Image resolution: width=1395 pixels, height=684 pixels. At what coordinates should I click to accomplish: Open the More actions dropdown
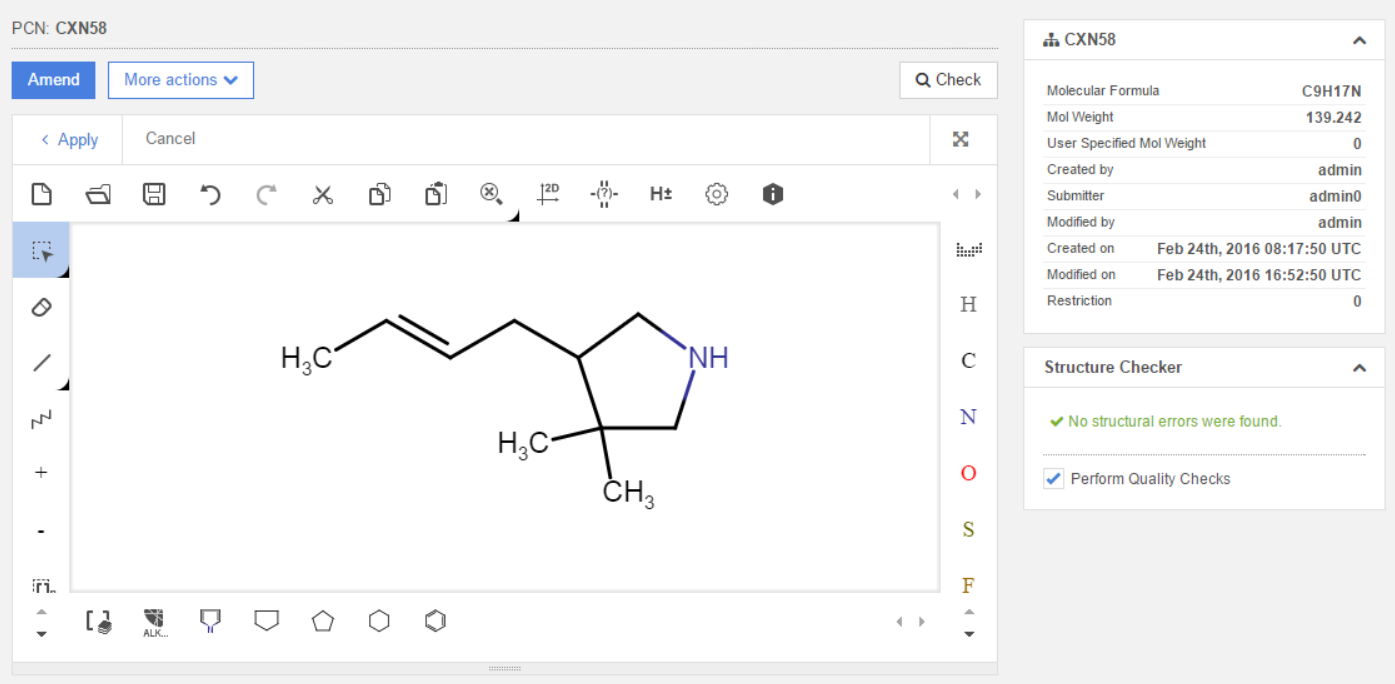[x=181, y=80]
